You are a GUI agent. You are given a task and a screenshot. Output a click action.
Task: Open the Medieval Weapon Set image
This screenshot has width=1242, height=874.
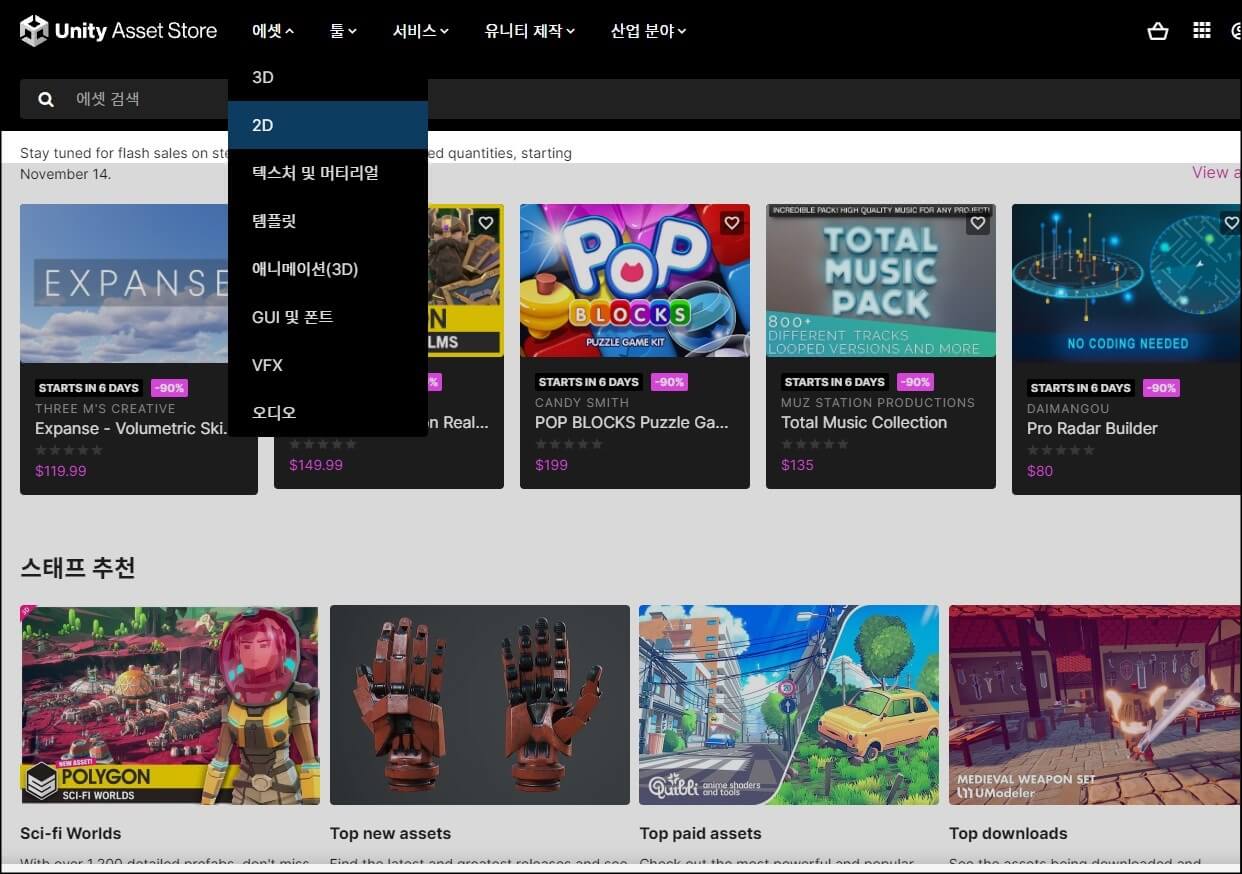[1095, 705]
